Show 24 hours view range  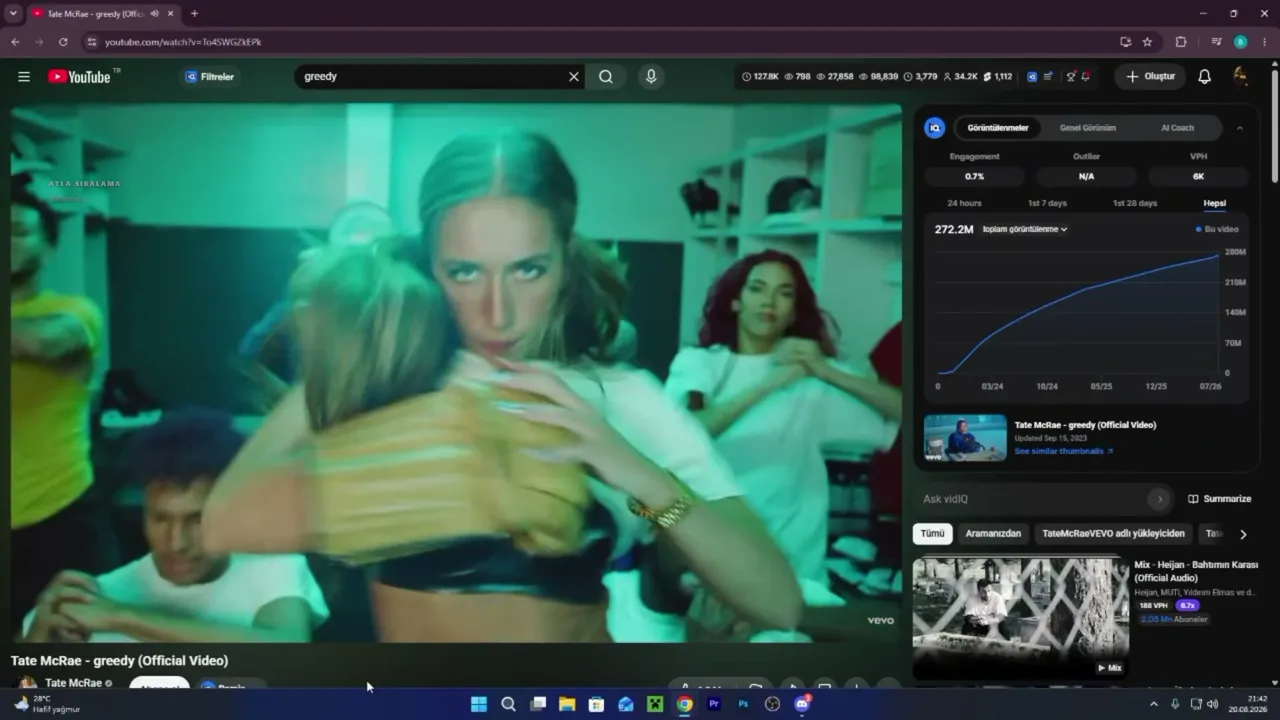click(x=964, y=203)
